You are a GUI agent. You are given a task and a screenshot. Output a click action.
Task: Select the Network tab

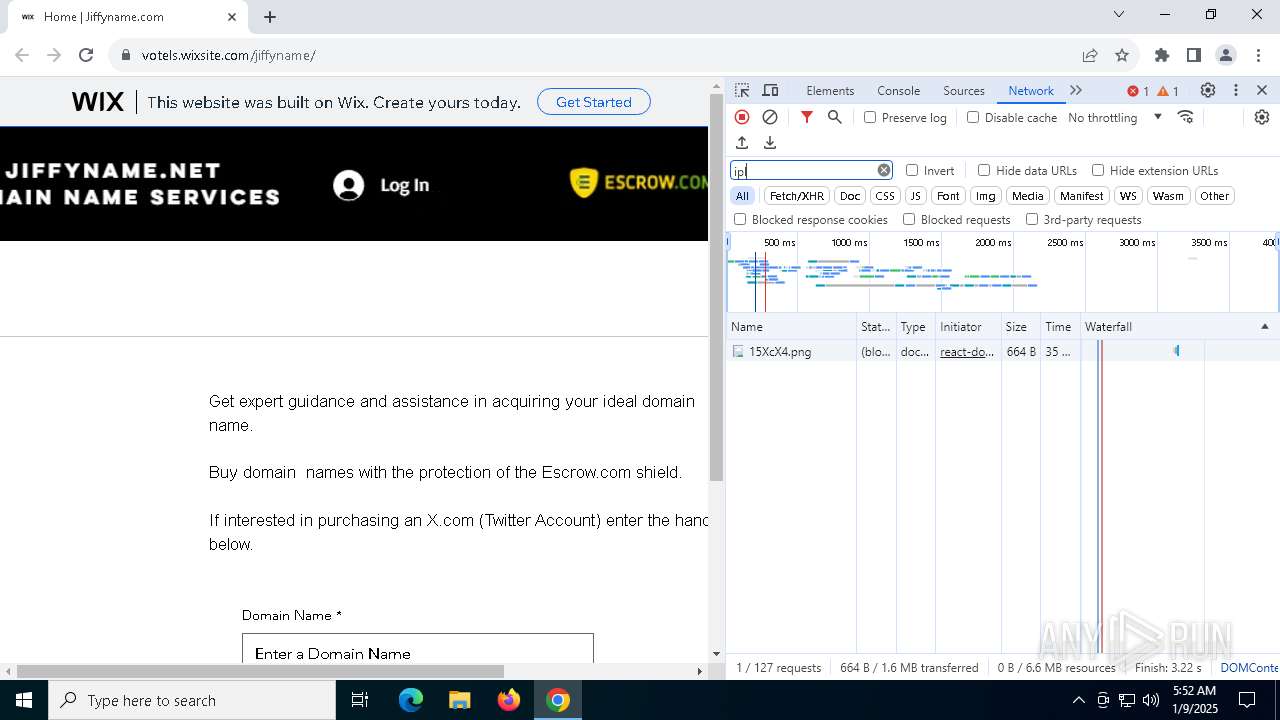pyautogui.click(x=1030, y=90)
